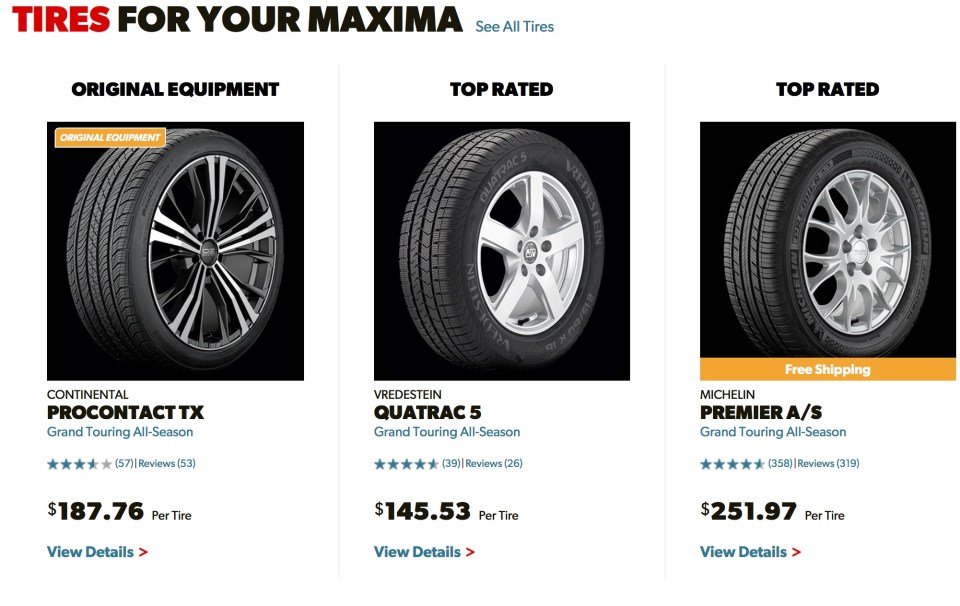Select the Grand Touring All-Season category under Quatrac 5
The width and height of the screenshot is (960, 606).
[x=446, y=432]
